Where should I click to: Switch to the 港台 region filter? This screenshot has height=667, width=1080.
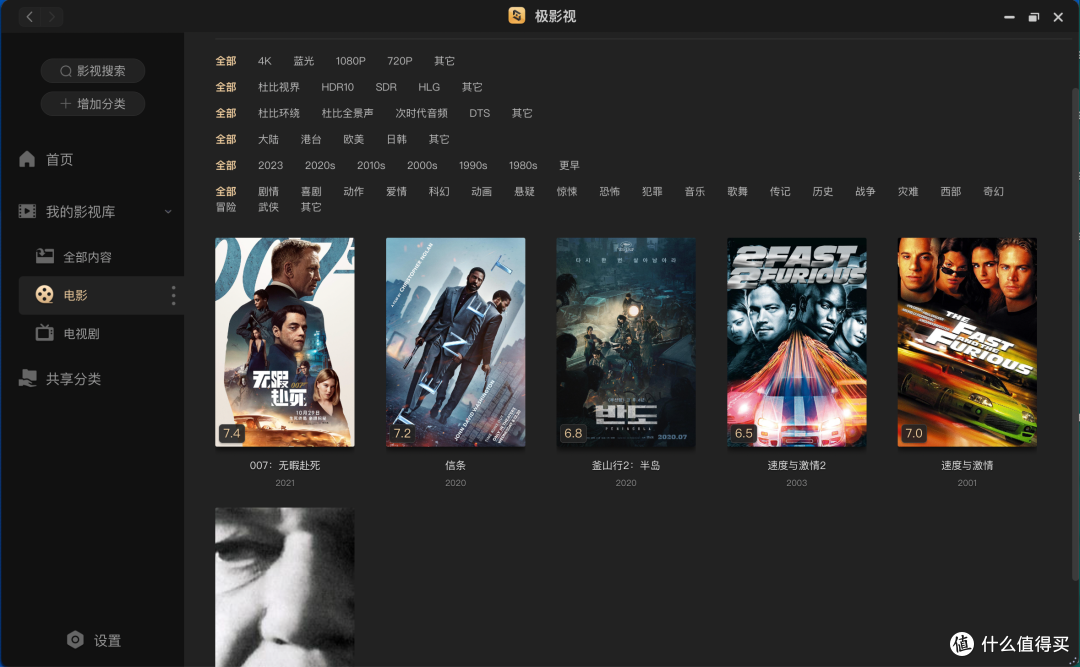tap(310, 139)
